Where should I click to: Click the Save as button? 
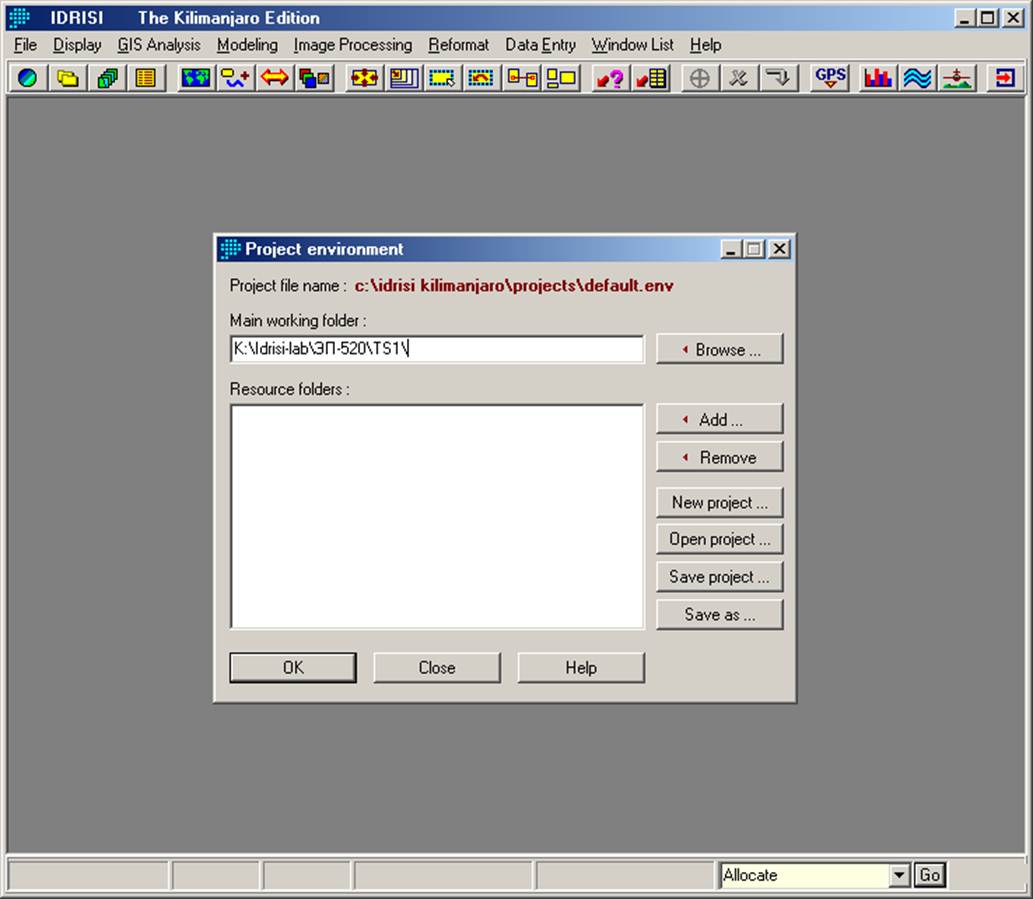pyautogui.click(x=719, y=614)
